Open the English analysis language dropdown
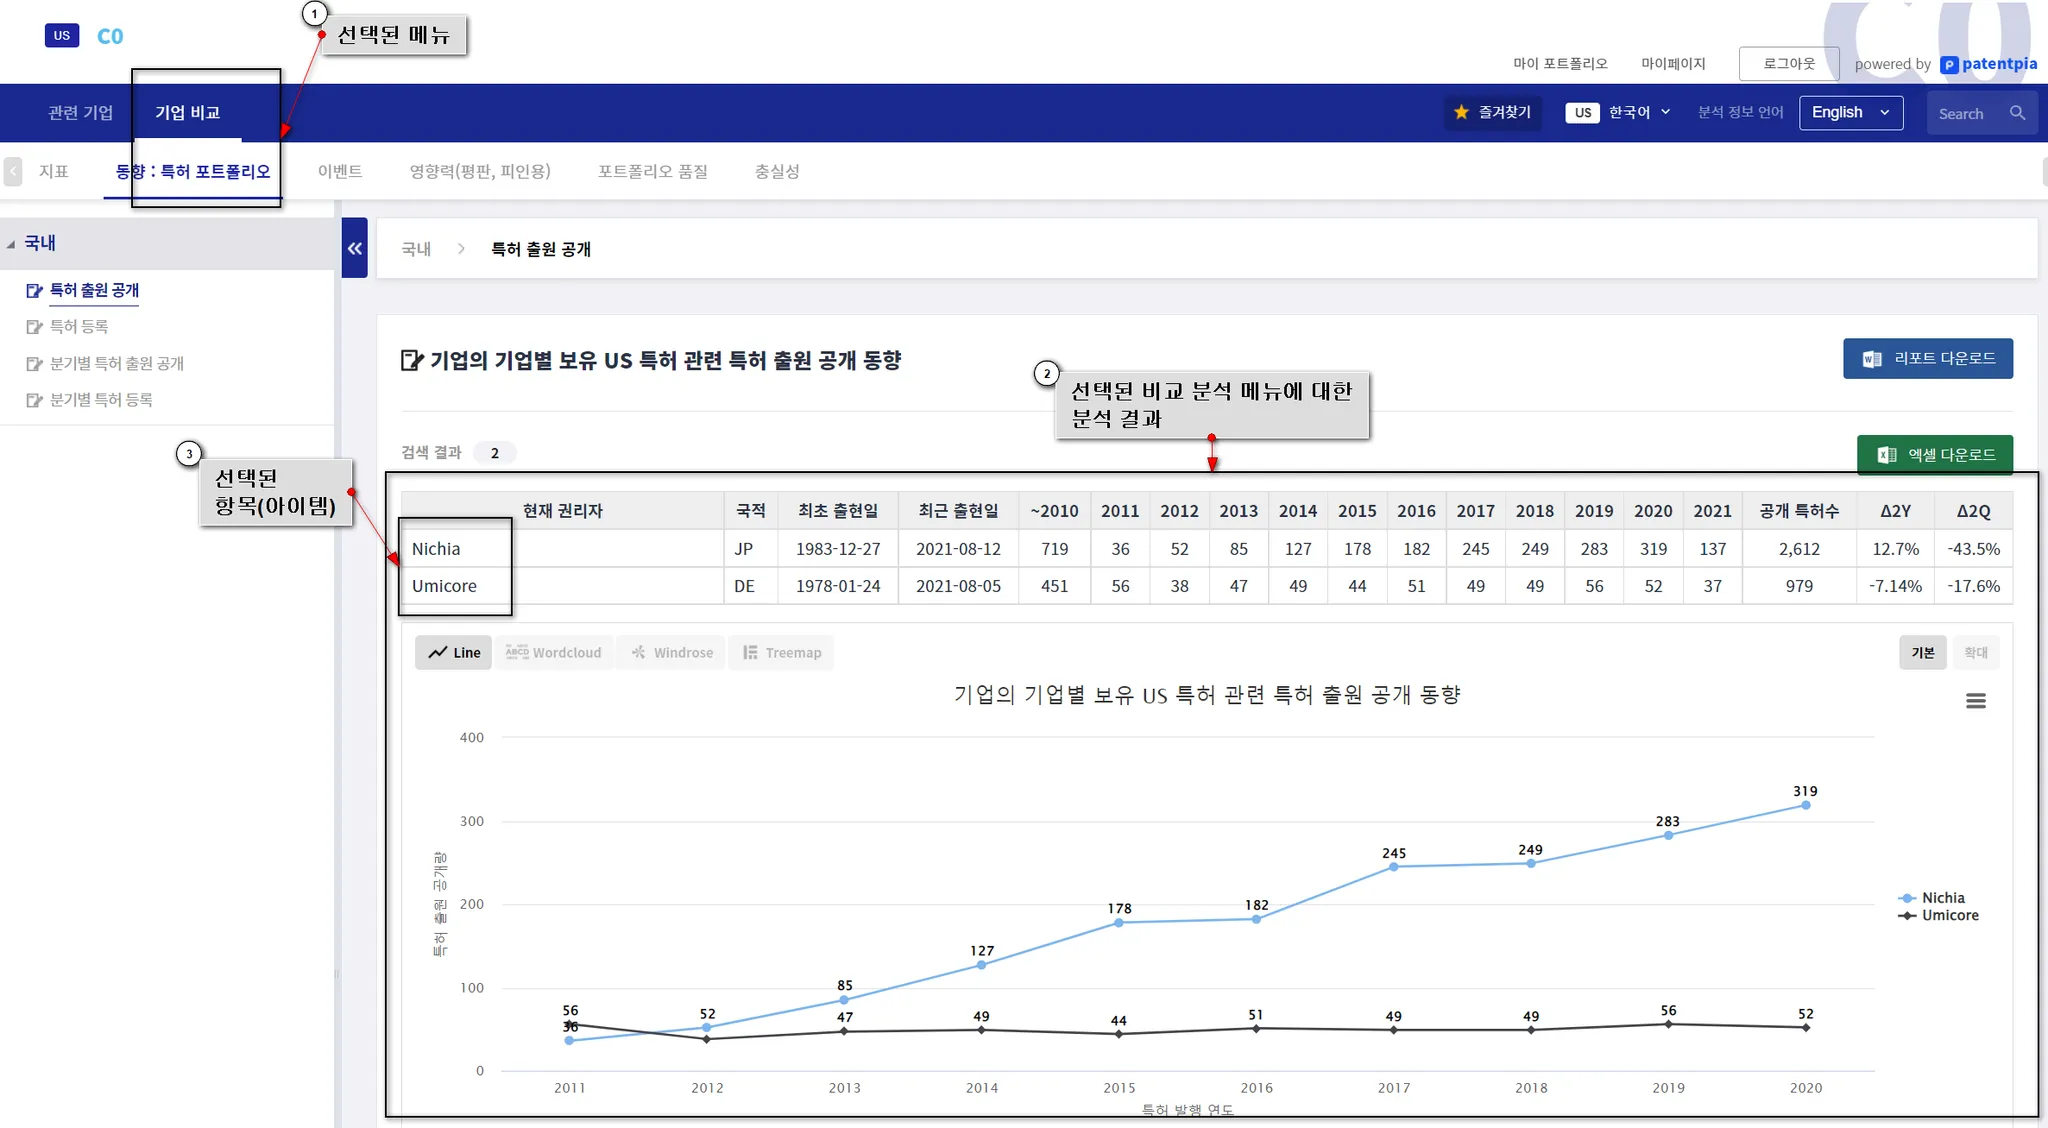This screenshot has height=1128, width=2048. (1849, 113)
